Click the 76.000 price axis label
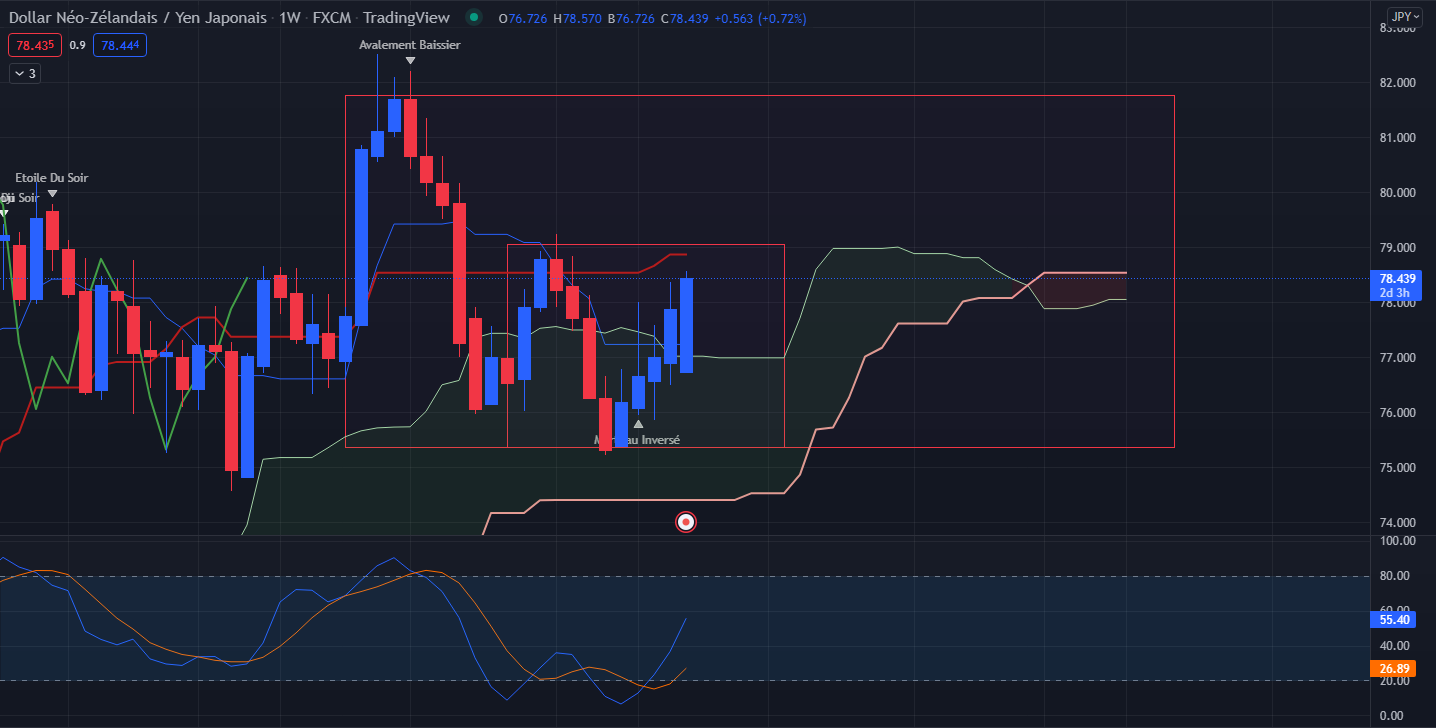This screenshot has width=1436, height=728. tap(1397, 413)
